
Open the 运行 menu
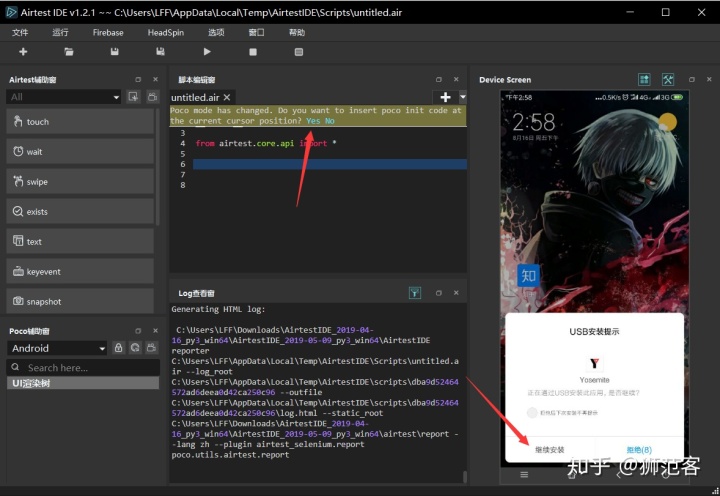click(60, 32)
